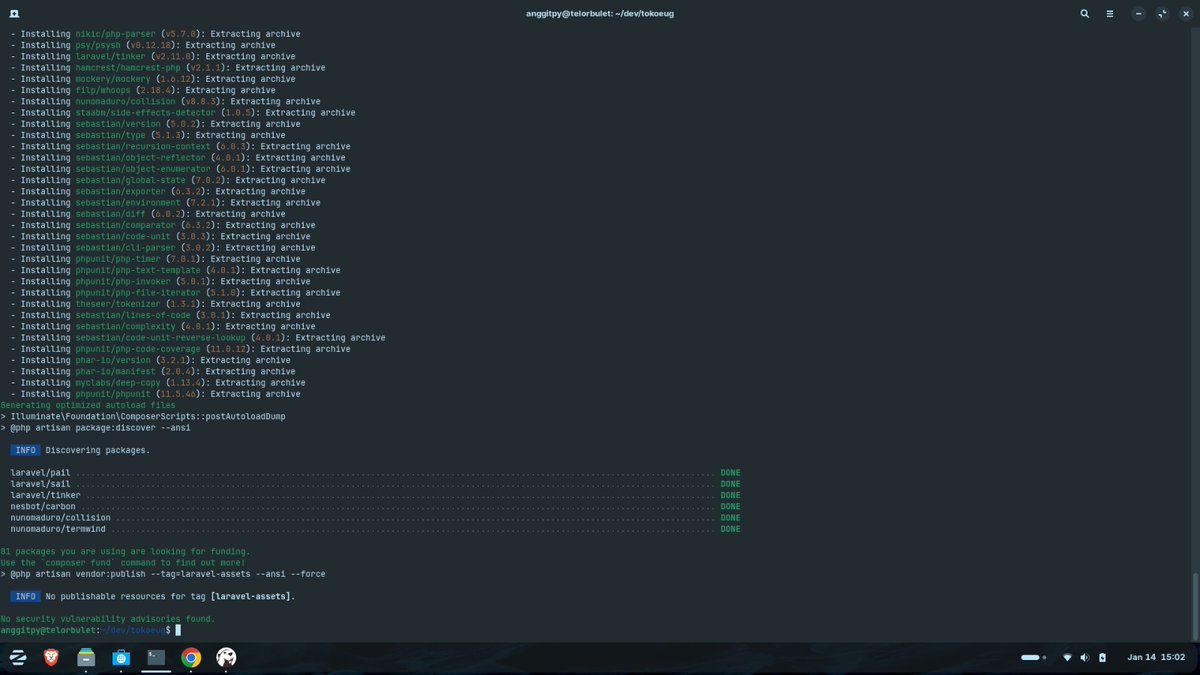This screenshot has height=675, width=1200.
Task: Launch Google Chrome from the taskbar
Action: (191, 657)
